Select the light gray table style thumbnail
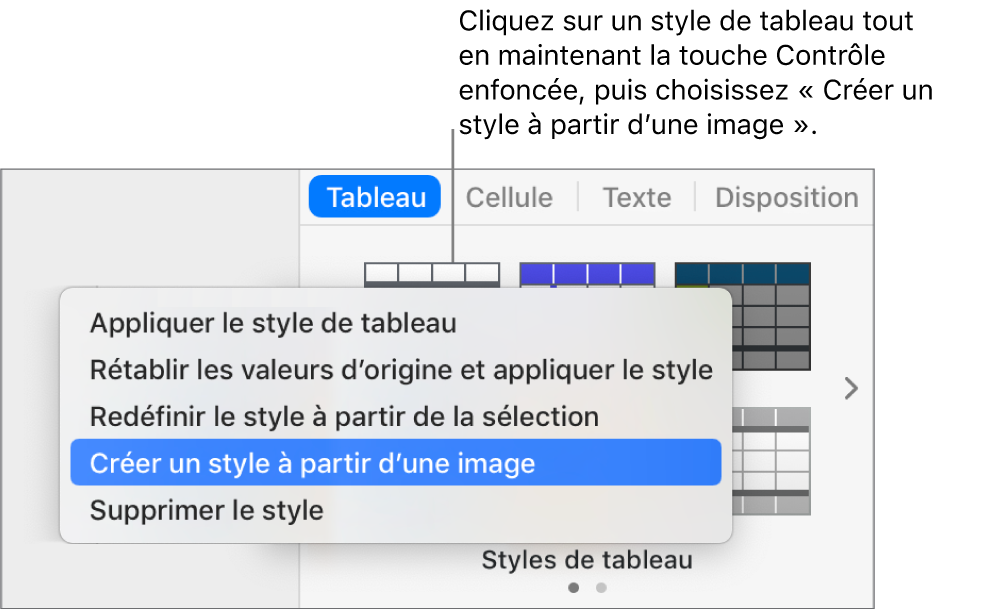 [771, 461]
